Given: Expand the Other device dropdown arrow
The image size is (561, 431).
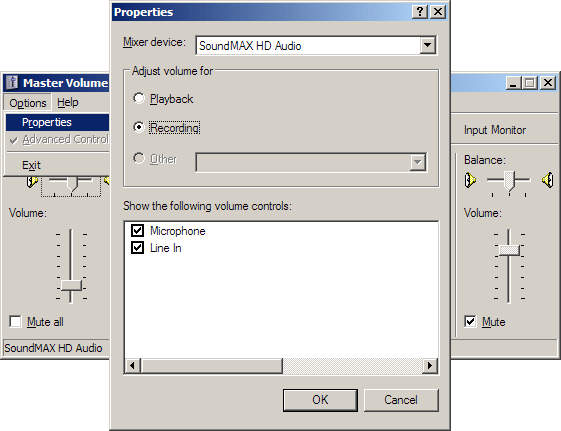Looking at the screenshot, I should (418, 162).
